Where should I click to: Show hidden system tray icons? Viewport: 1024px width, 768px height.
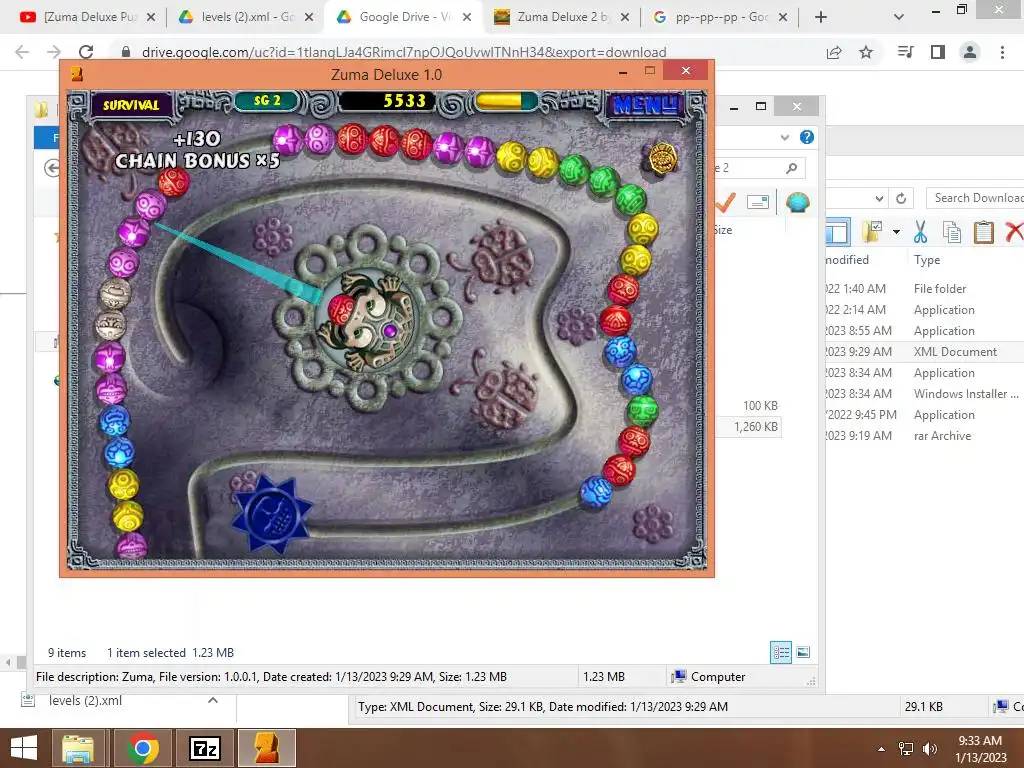point(882,749)
